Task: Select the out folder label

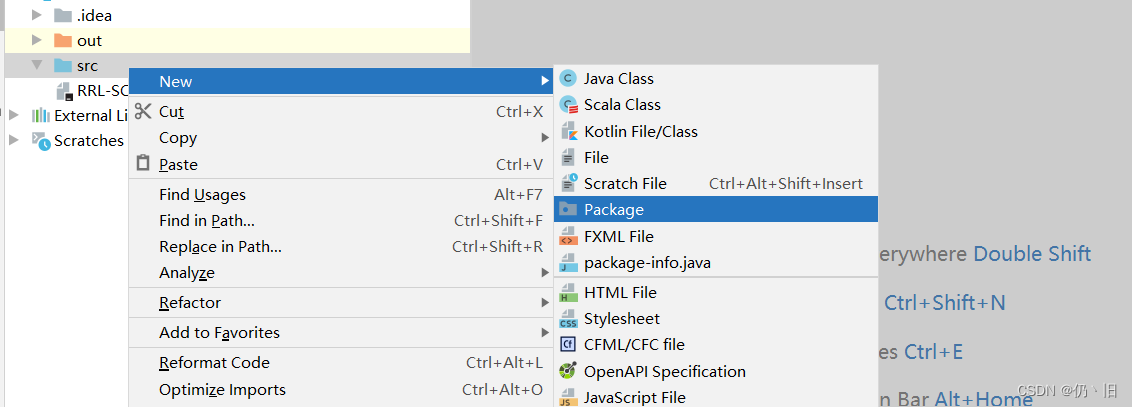Action: (90, 40)
